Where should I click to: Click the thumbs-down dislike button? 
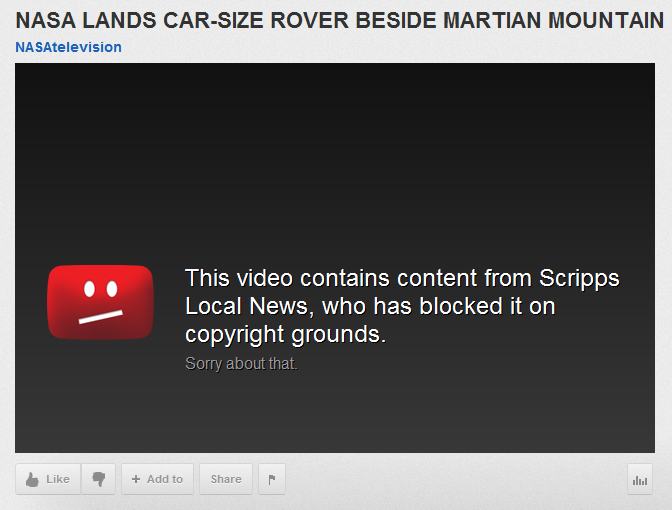pyautogui.click(x=99, y=479)
